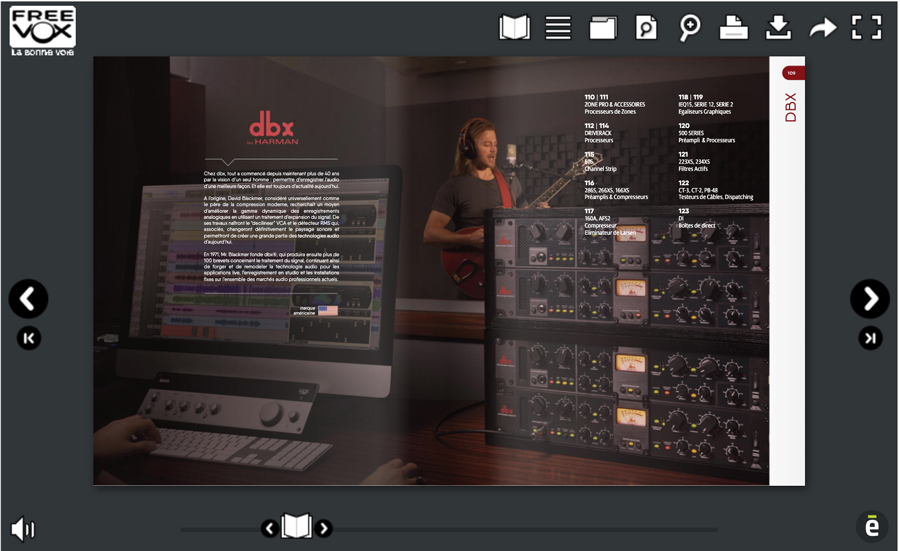Open the '123 DI Boîtes de direct' entry
This screenshot has height=551, width=900.
(696, 218)
